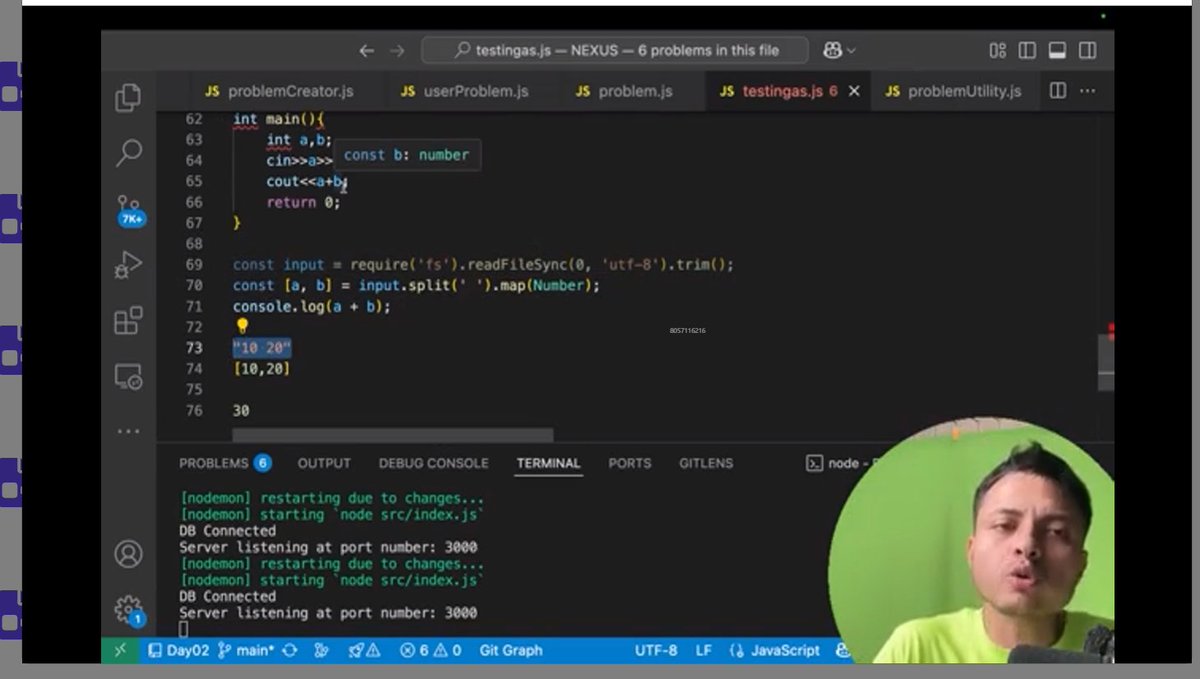
Task: Select the TERMINAL panel tab
Action: point(548,463)
